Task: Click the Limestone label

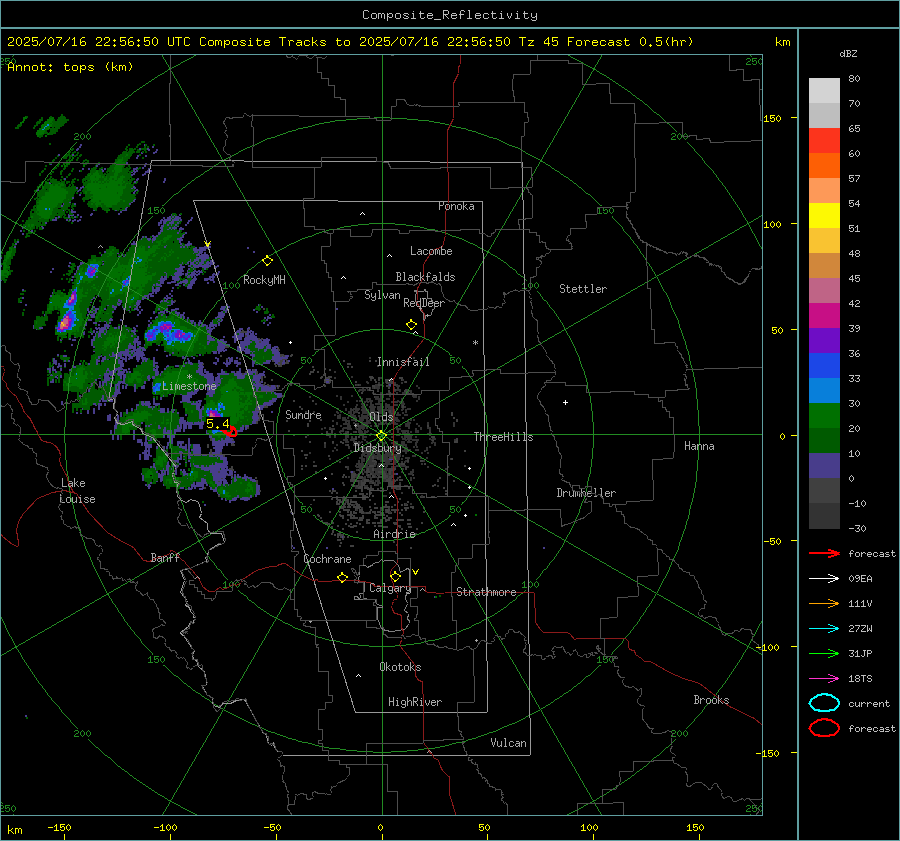Action: click(189, 386)
